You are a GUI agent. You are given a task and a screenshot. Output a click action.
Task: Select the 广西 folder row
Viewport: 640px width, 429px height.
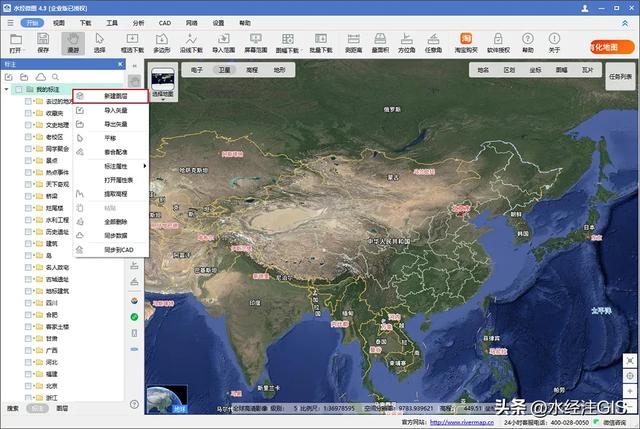click(x=52, y=350)
